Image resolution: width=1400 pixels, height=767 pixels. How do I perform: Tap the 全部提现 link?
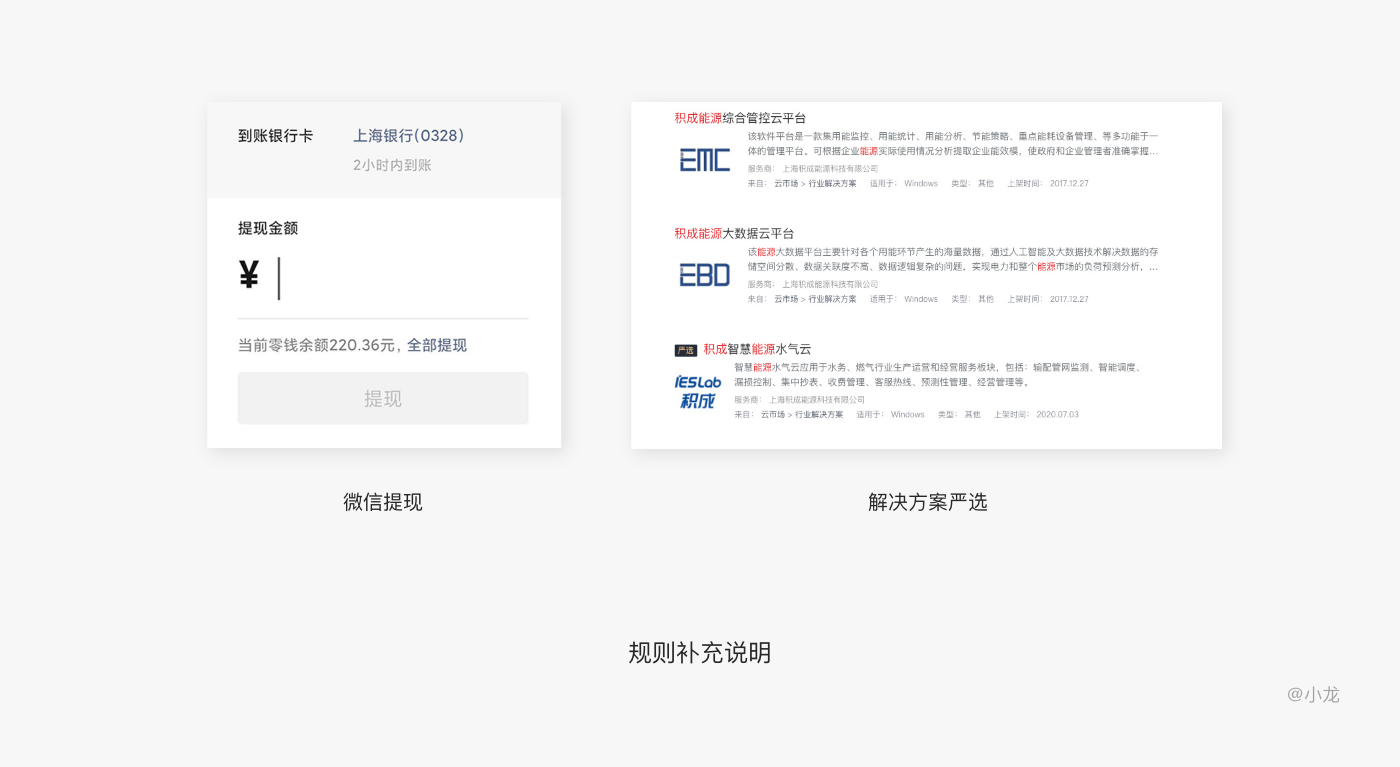[436, 345]
